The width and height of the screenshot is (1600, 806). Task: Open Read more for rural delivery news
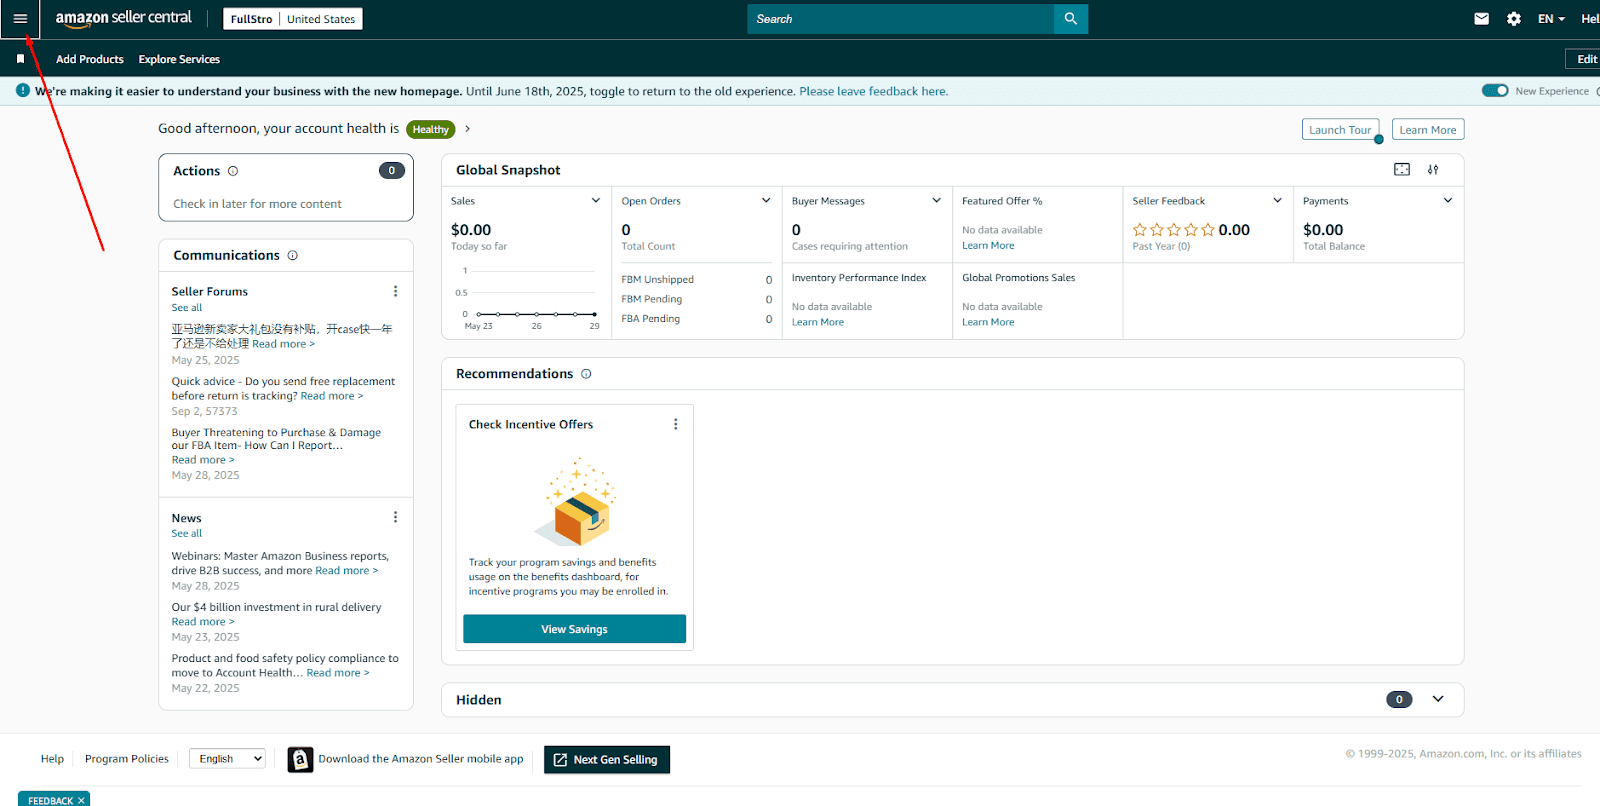203,622
